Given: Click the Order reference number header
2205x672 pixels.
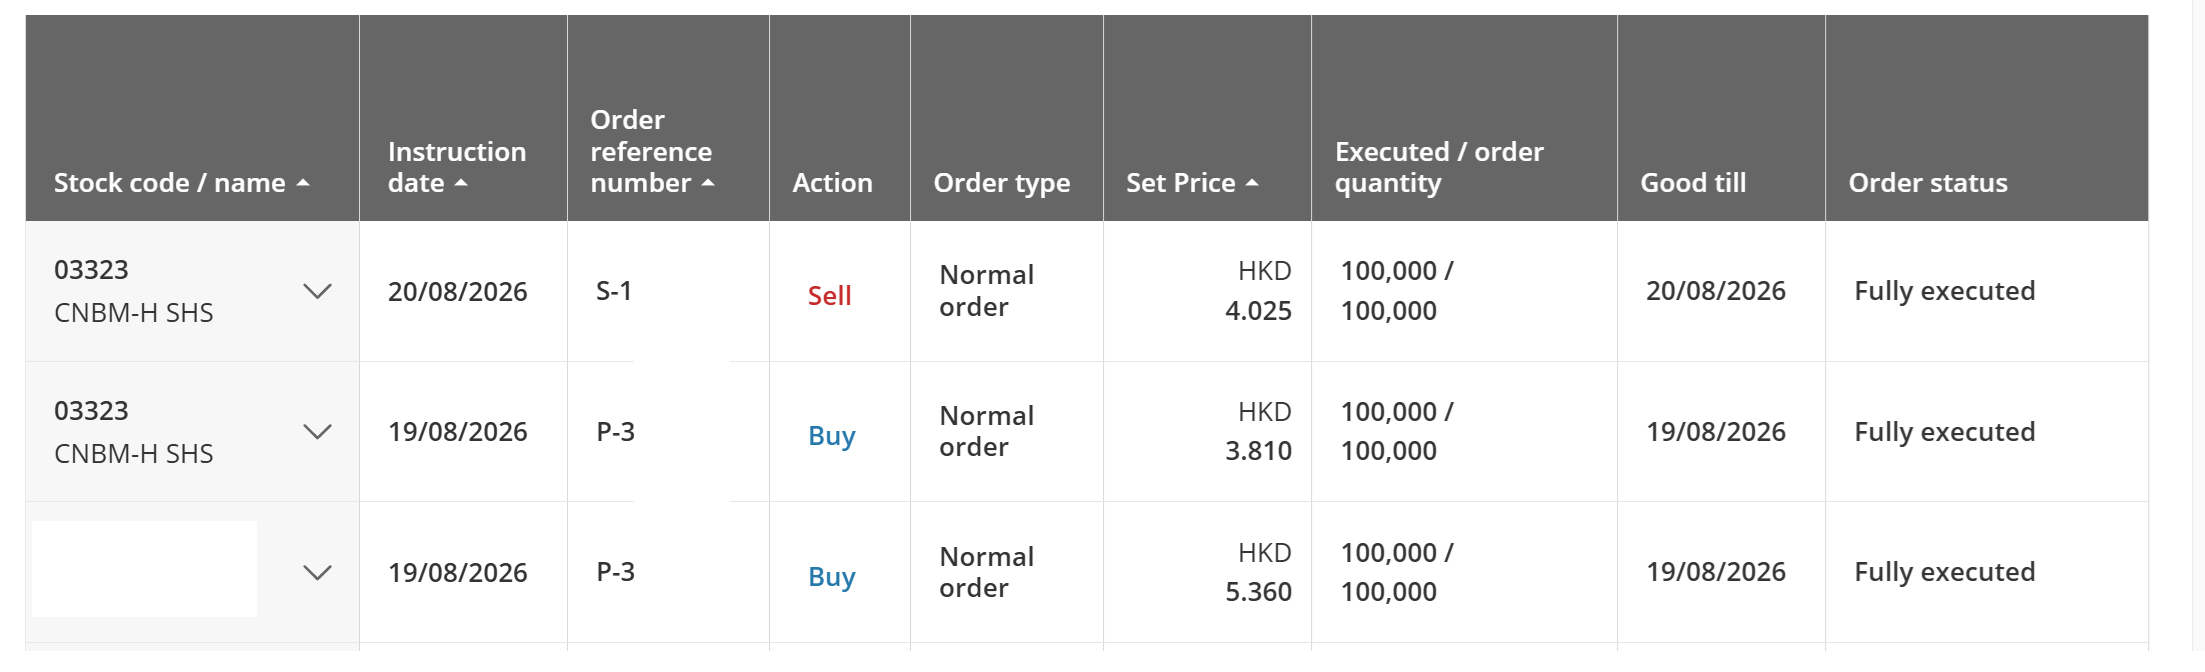Looking at the screenshot, I should coord(651,151).
